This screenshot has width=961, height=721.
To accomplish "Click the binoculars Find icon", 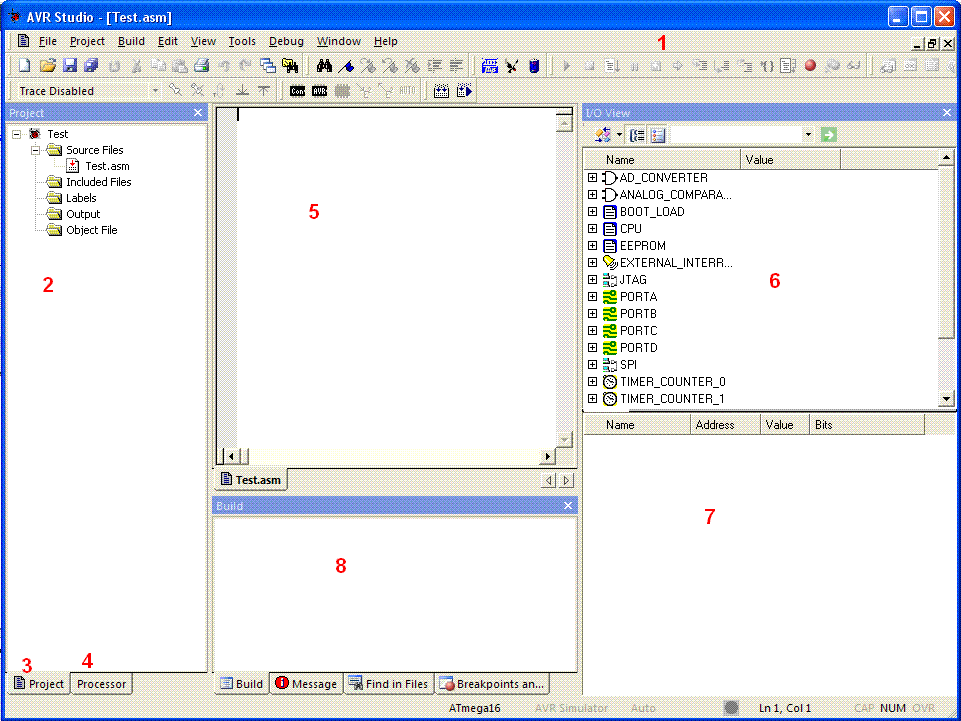I will pyautogui.click(x=324, y=65).
